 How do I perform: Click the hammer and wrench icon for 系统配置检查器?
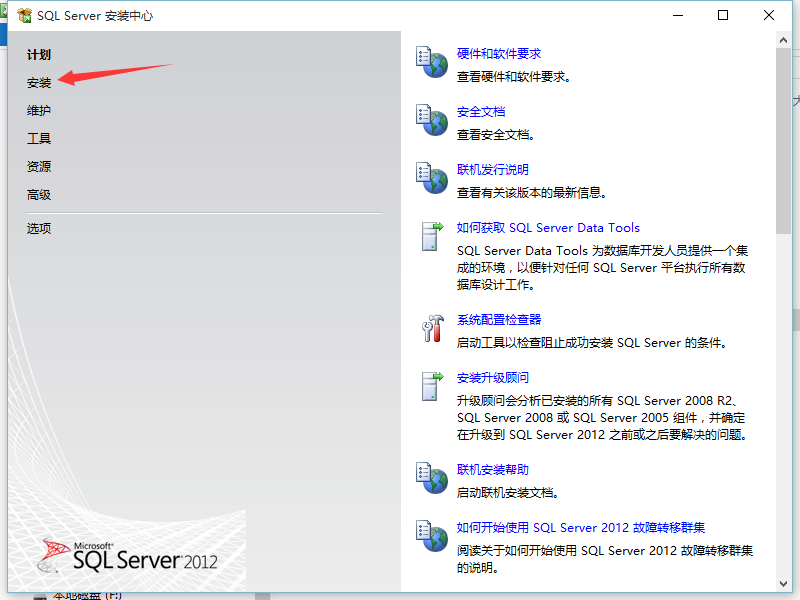tap(433, 328)
